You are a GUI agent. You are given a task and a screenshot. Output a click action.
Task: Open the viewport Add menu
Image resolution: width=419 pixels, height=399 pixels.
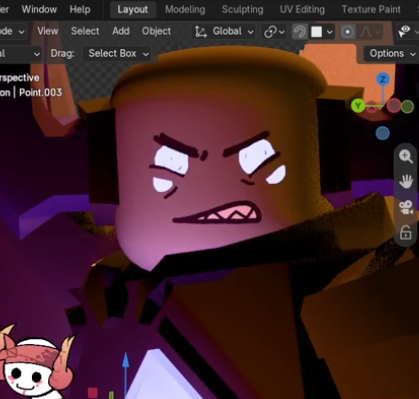(x=121, y=31)
